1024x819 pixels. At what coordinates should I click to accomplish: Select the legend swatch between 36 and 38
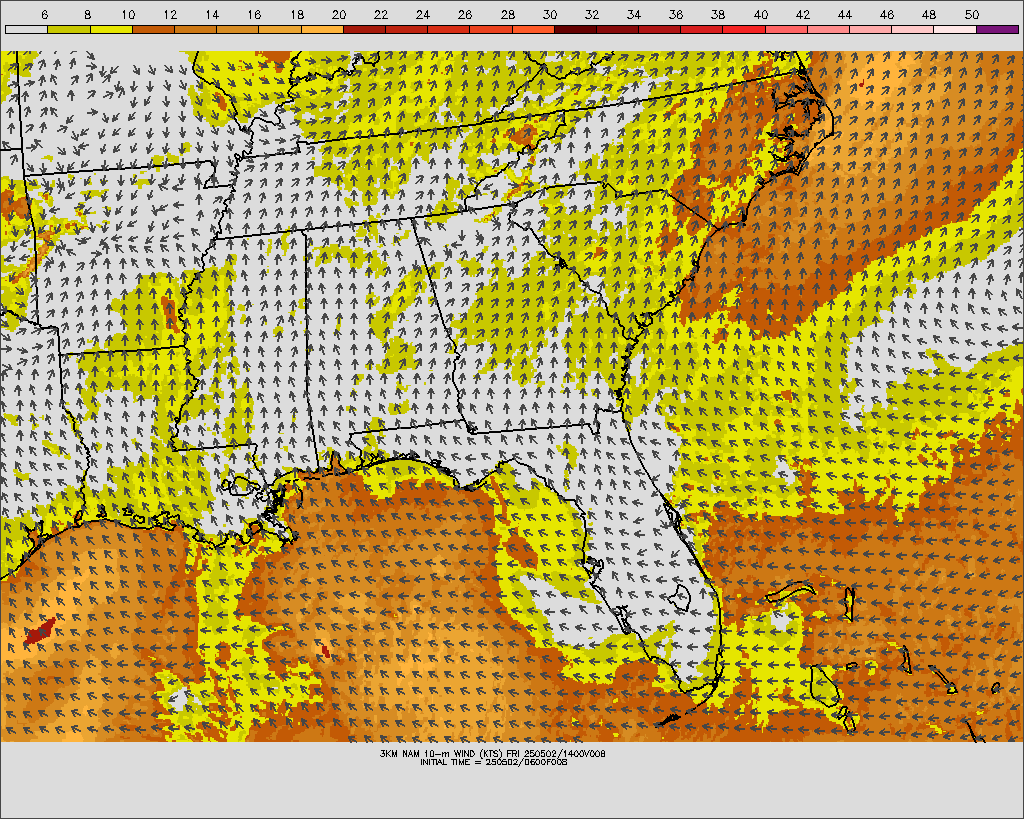702,29
